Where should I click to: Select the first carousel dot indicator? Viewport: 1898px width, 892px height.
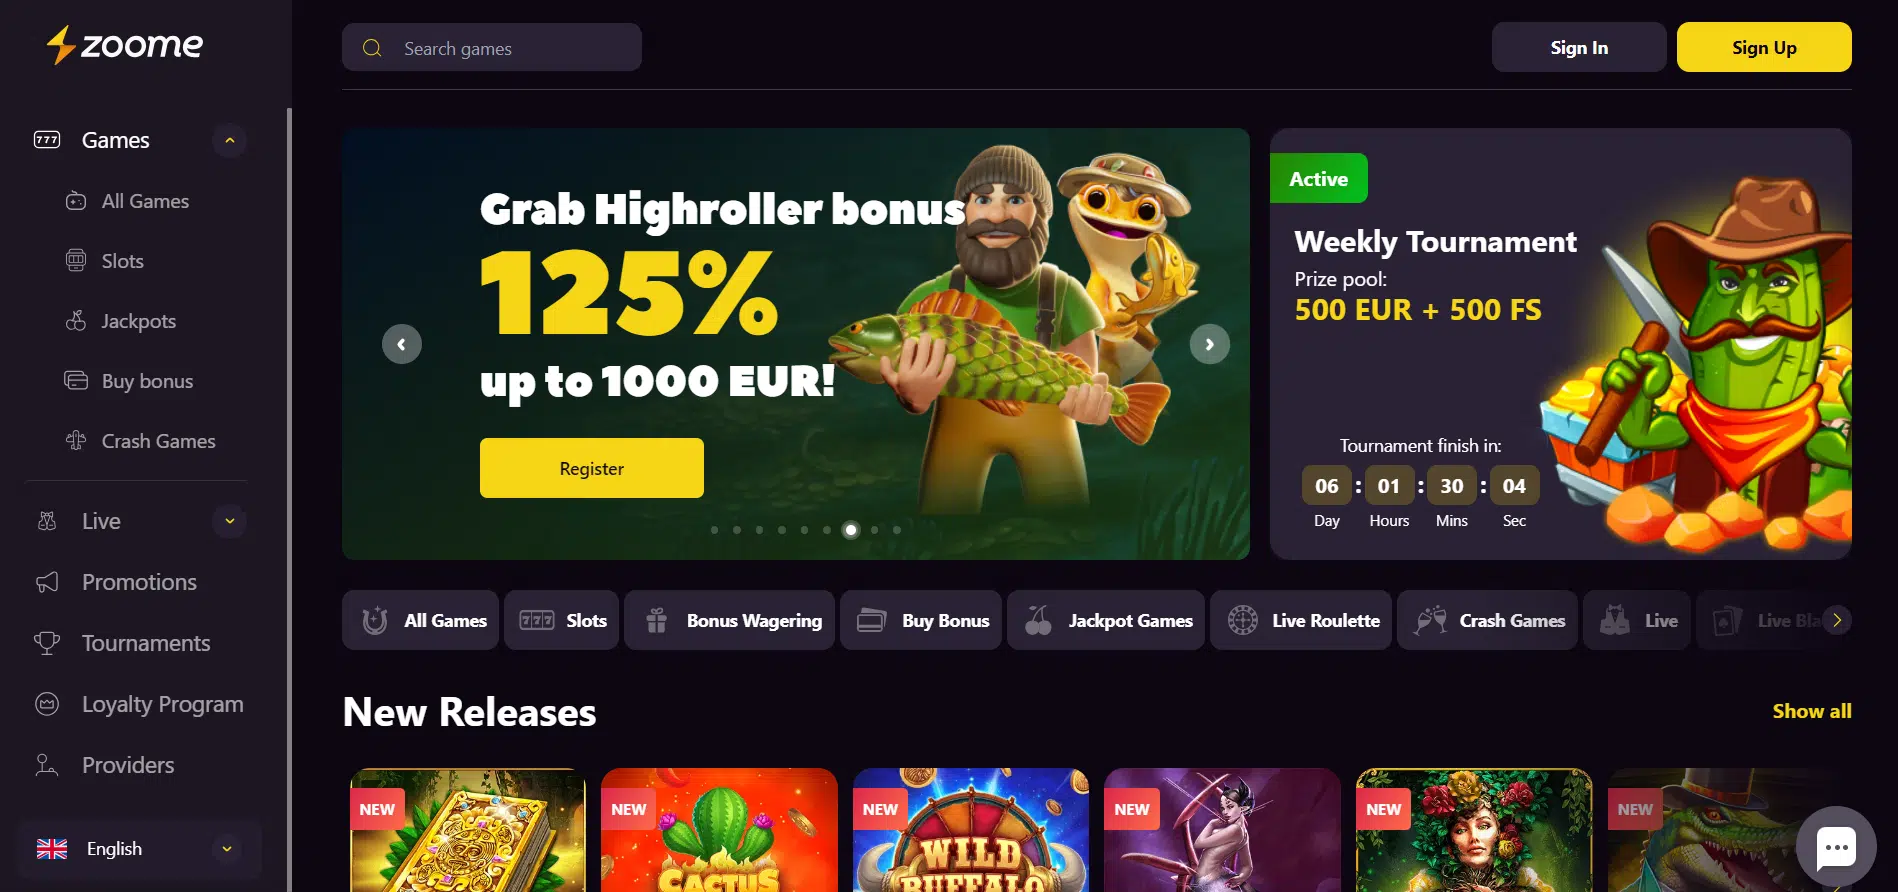click(x=714, y=530)
